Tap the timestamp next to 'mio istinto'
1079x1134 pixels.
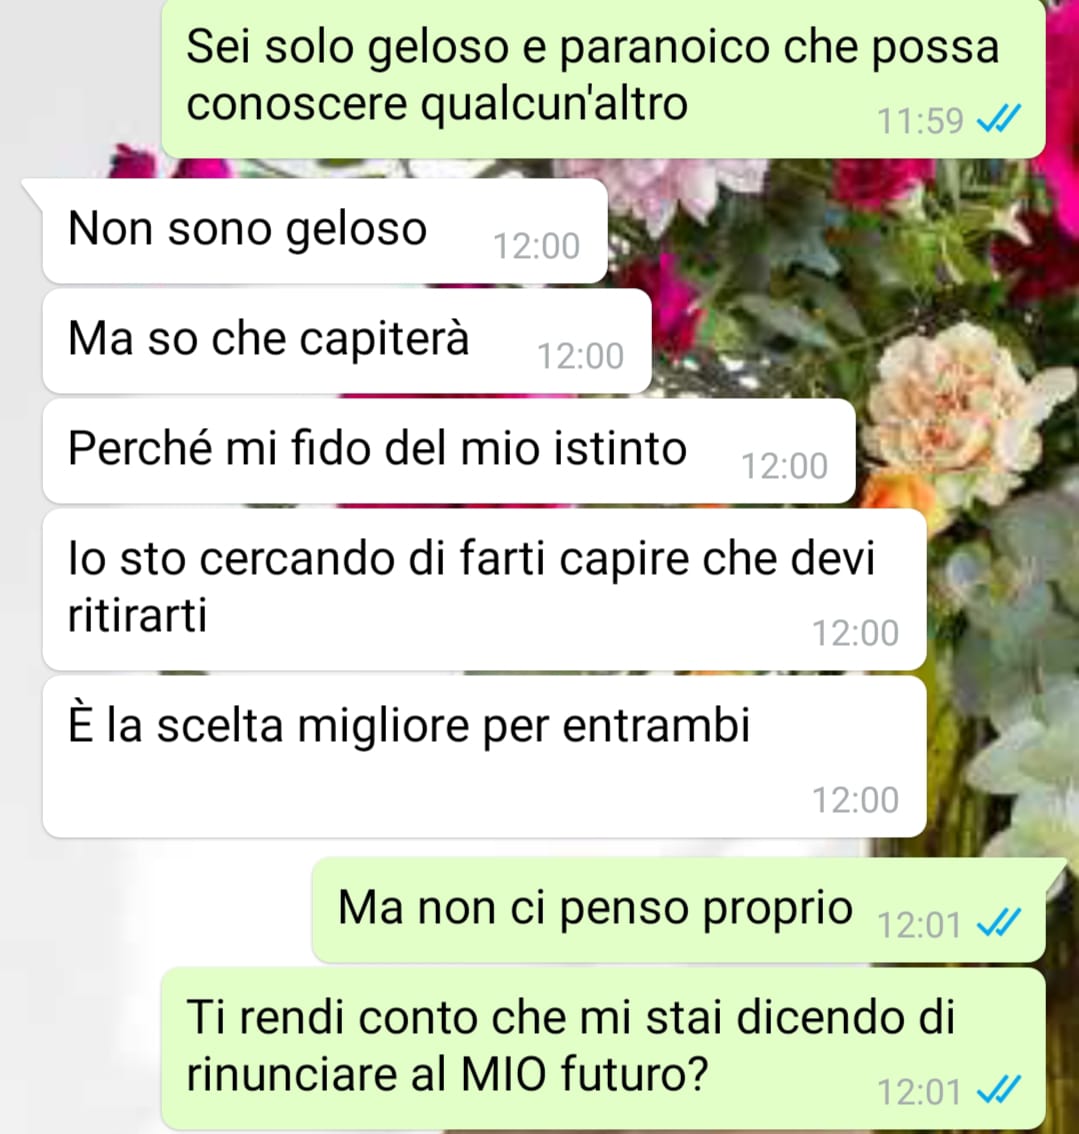pyautogui.click(x=785, y=466)
